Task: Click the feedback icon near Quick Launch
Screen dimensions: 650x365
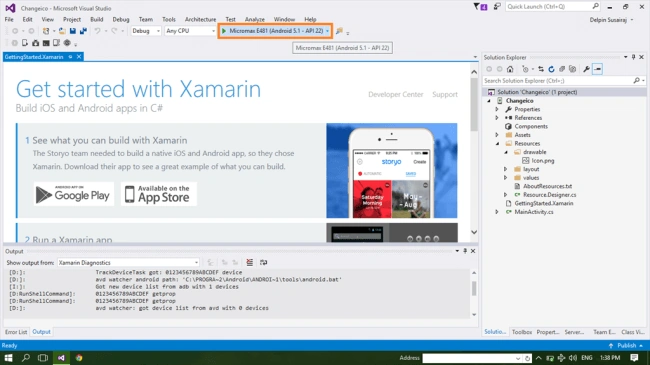Action: click(x=497, y=7)
